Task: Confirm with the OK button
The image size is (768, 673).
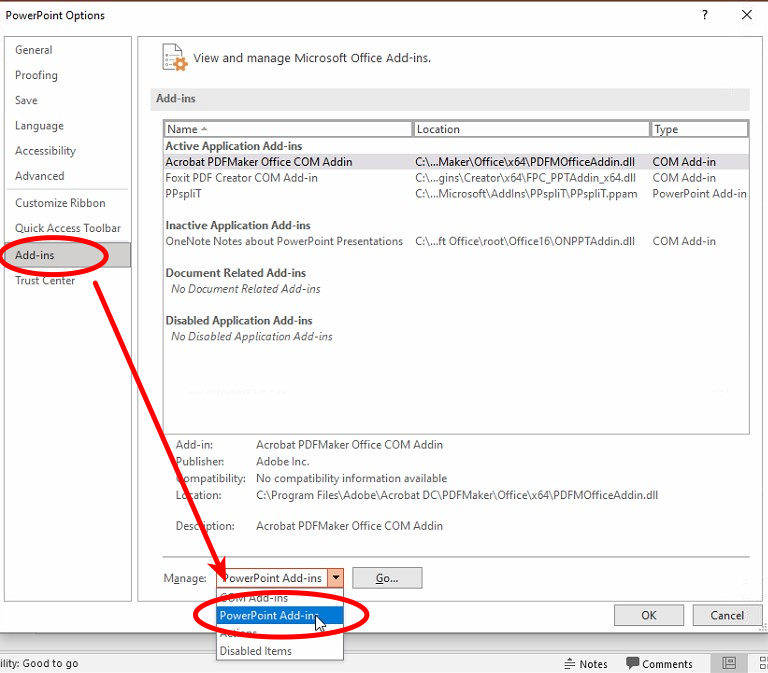Action: (648, 615)
